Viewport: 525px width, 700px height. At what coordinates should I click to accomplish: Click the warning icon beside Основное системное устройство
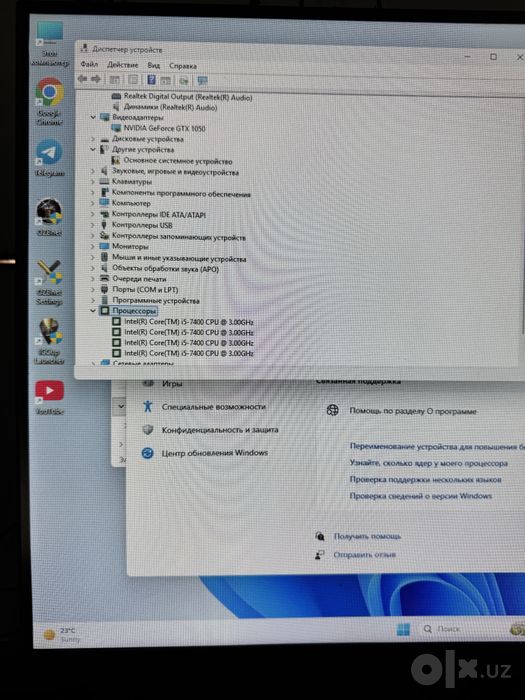click(x=116, y=160)
